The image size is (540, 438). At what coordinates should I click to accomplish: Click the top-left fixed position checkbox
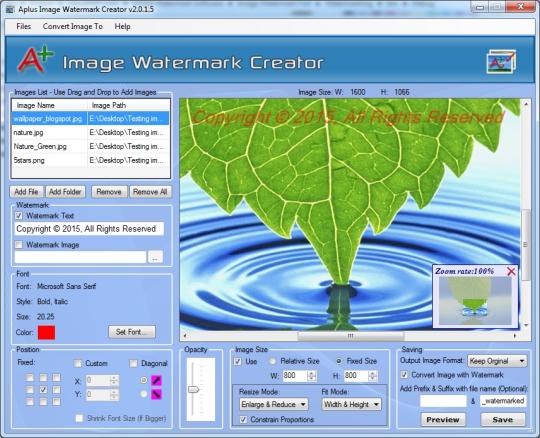(x=30, y=377)
